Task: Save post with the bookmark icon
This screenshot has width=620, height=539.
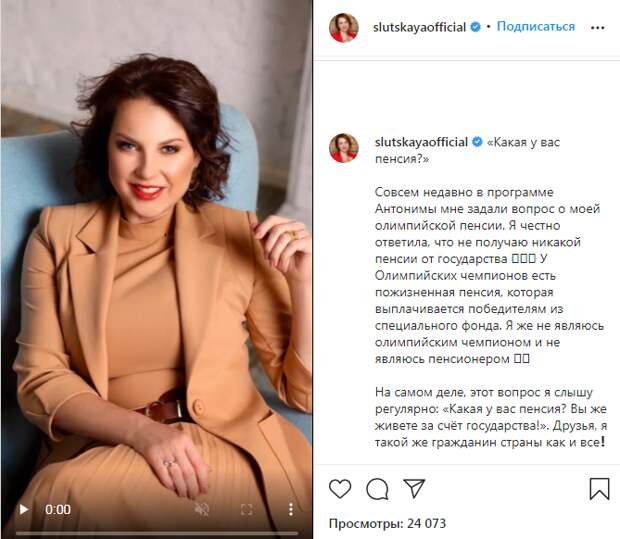Action: click(x=599, y=489)
